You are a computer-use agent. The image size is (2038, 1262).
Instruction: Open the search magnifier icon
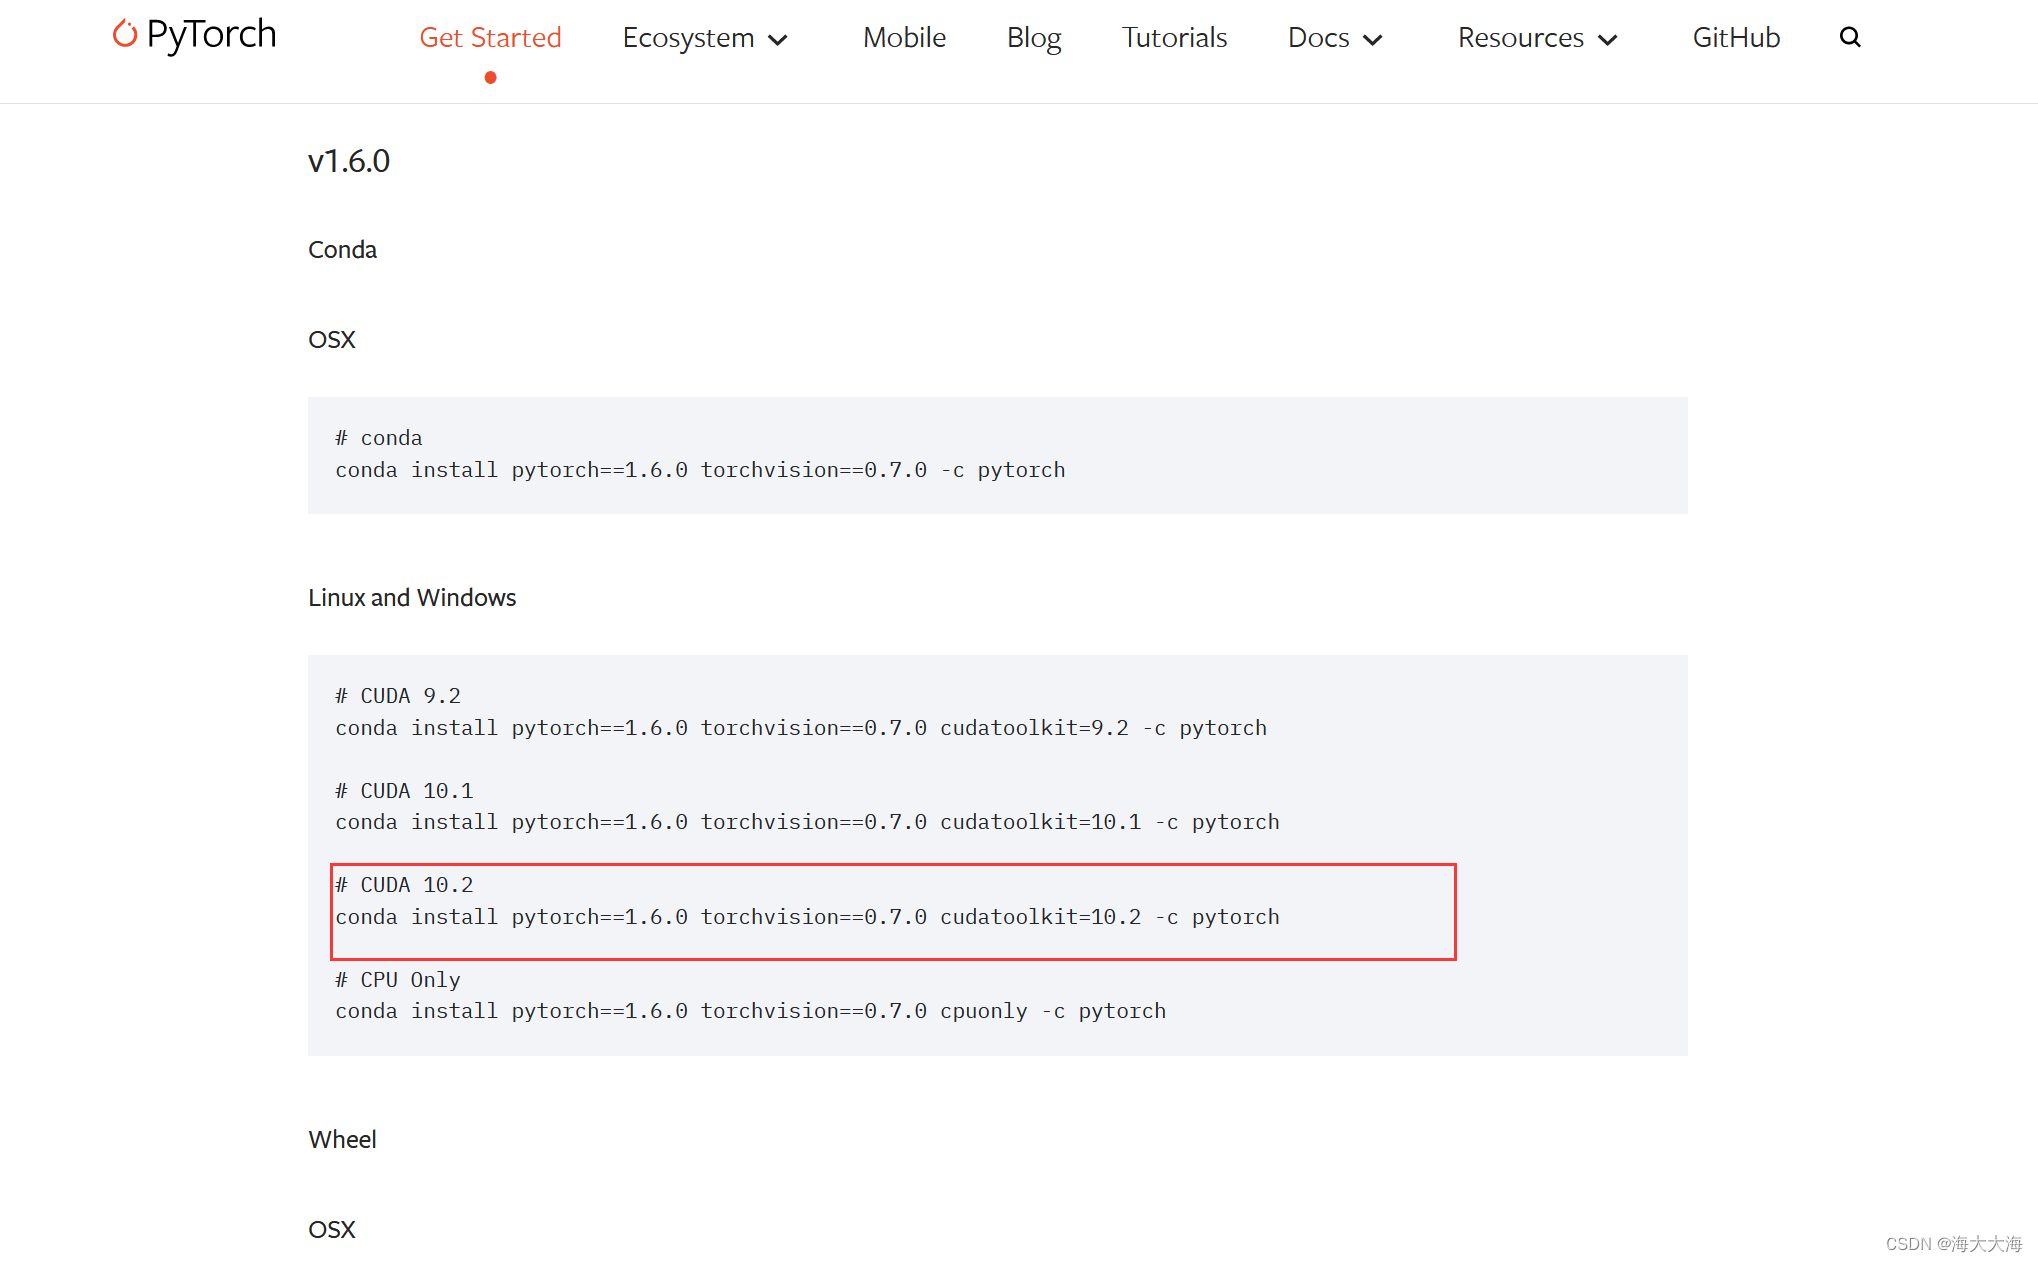click(x=1850, y=37)
